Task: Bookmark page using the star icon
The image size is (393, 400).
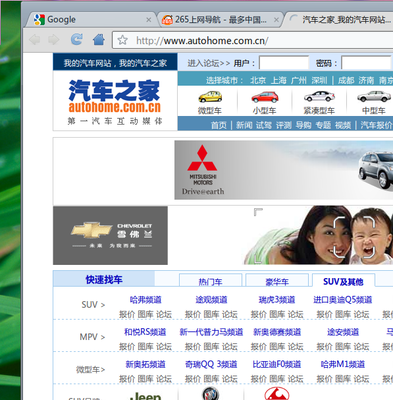Action: click(123, 40)
